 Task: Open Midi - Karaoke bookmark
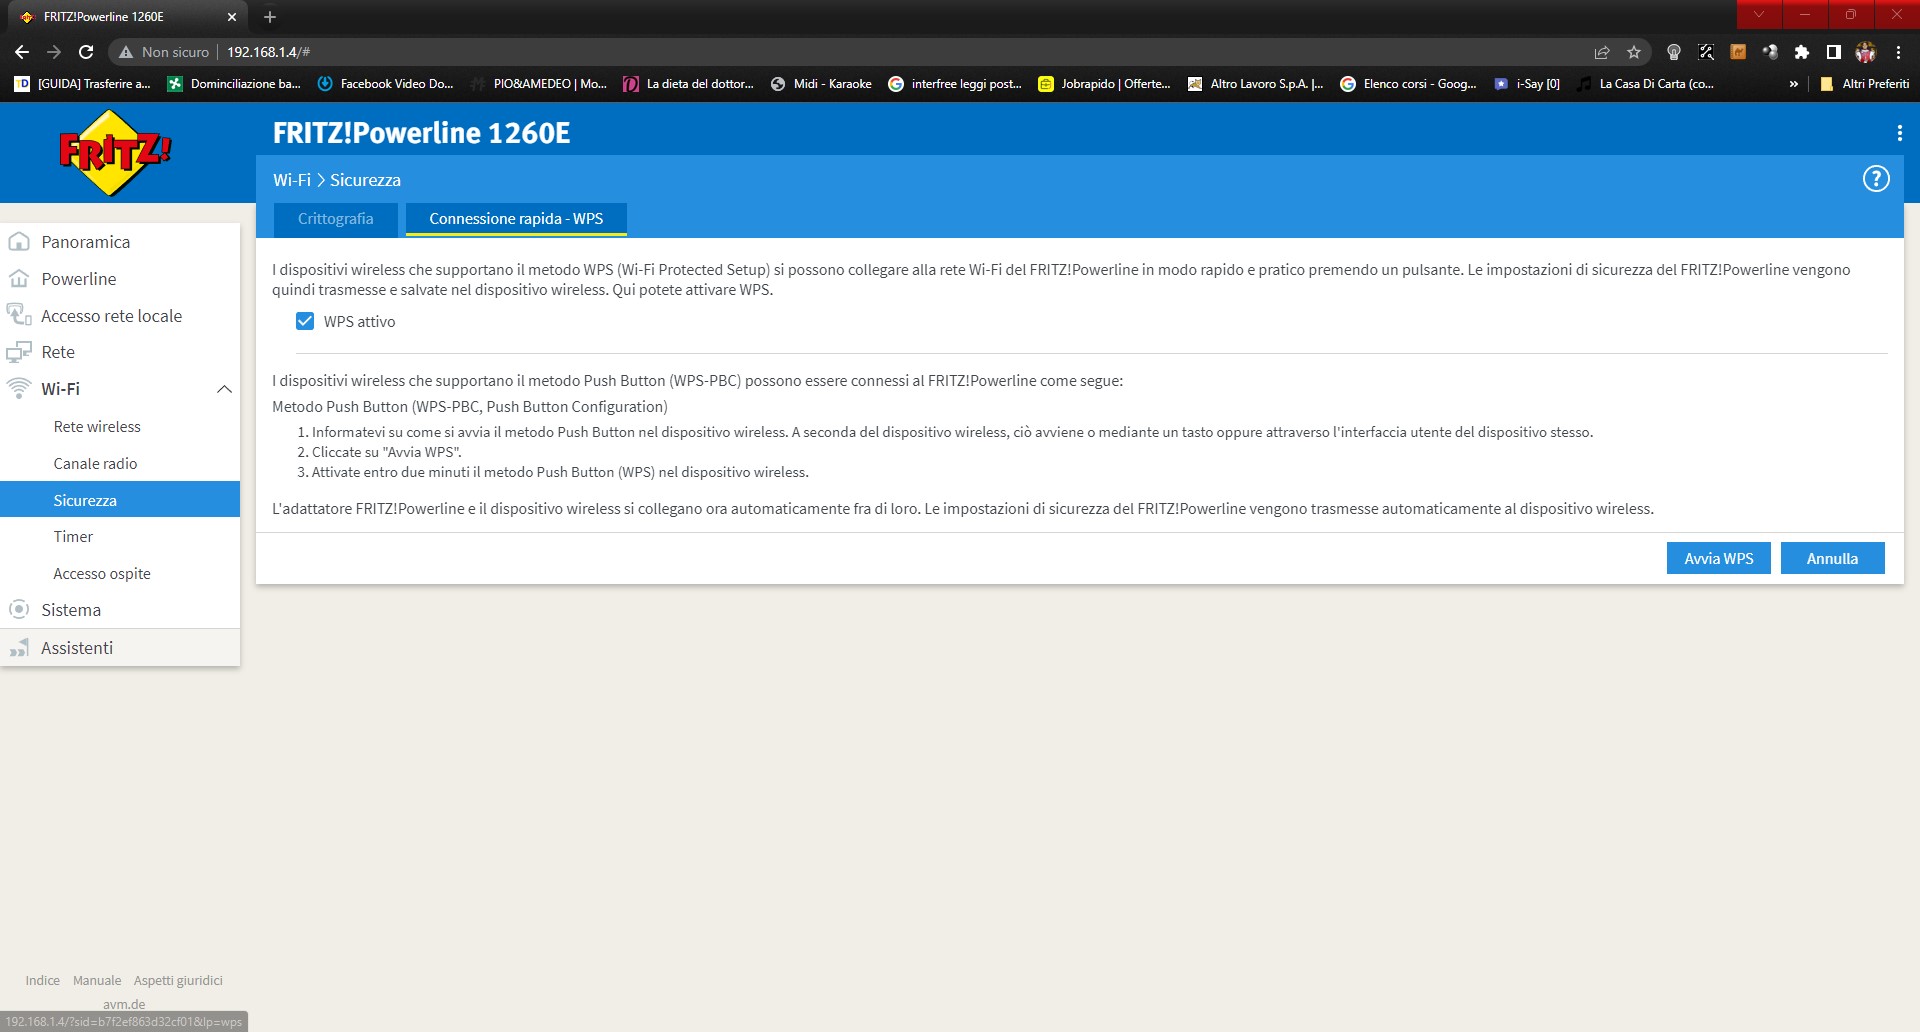[821, 84]
